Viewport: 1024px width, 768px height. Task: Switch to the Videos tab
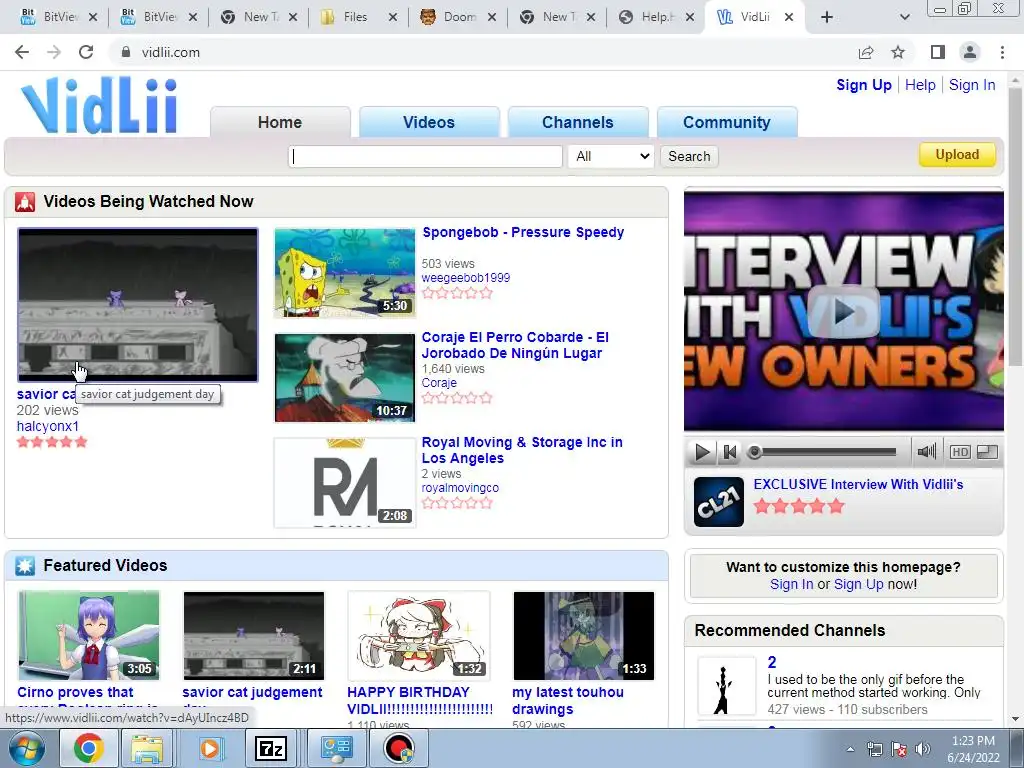(x=429, y=122)
